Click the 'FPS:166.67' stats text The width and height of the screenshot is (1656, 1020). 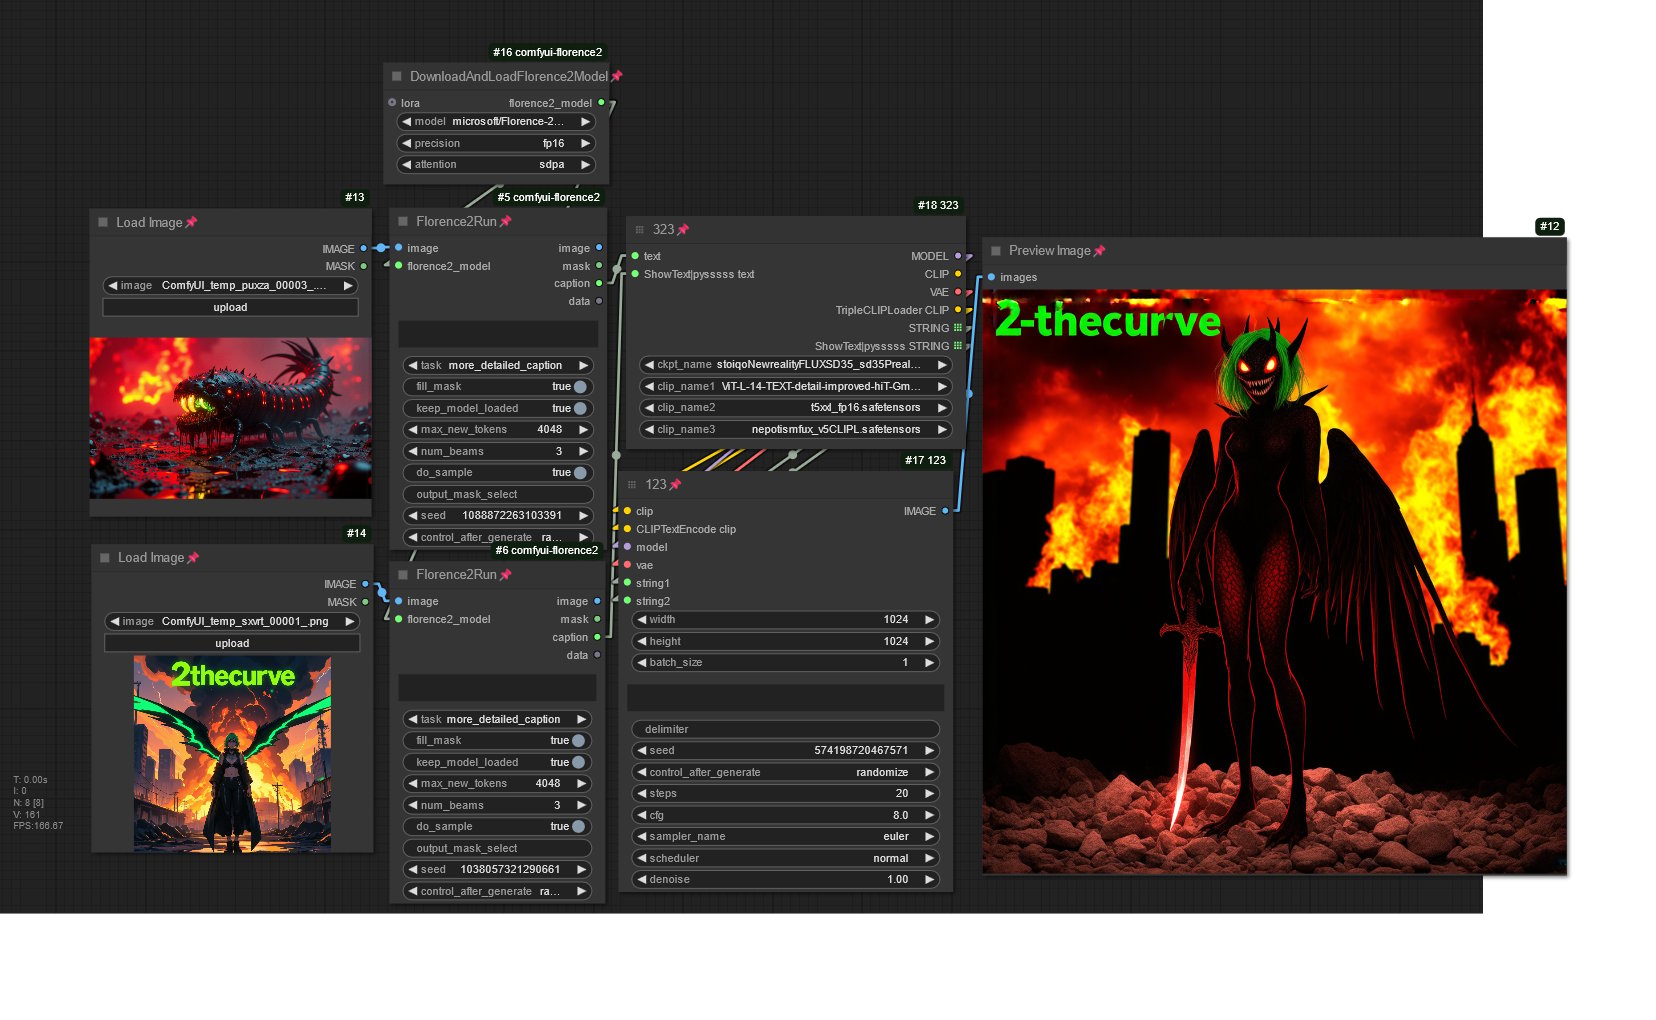click(38, 826)
